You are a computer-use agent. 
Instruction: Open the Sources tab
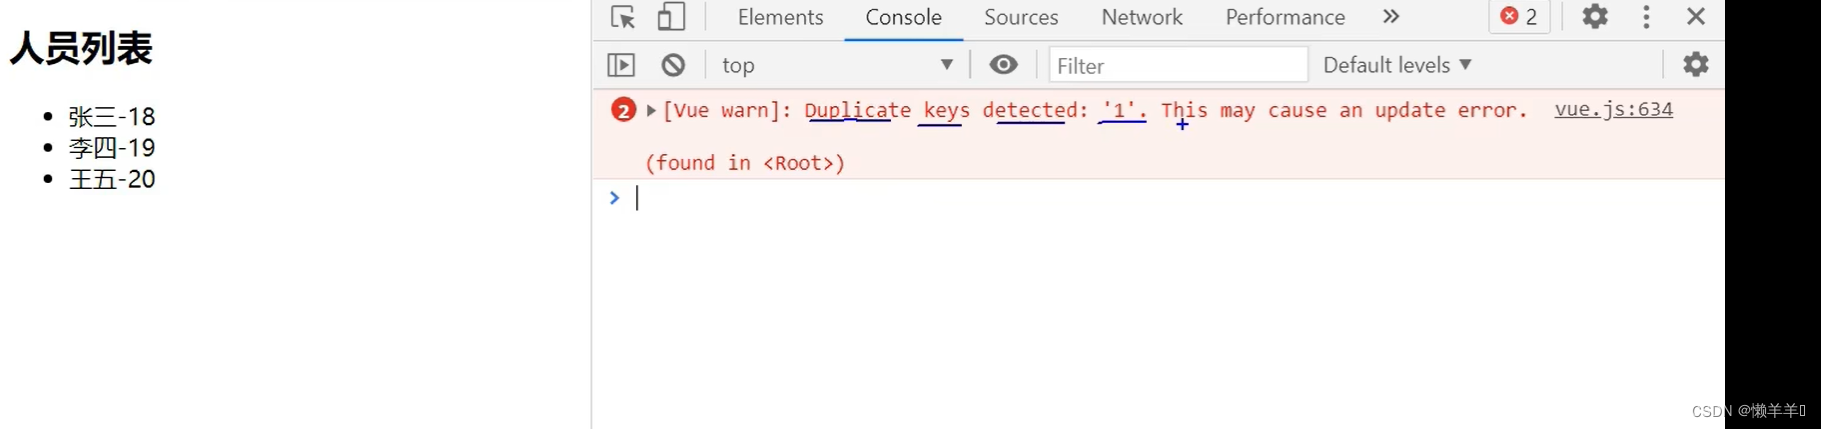tap(1020, 17)
